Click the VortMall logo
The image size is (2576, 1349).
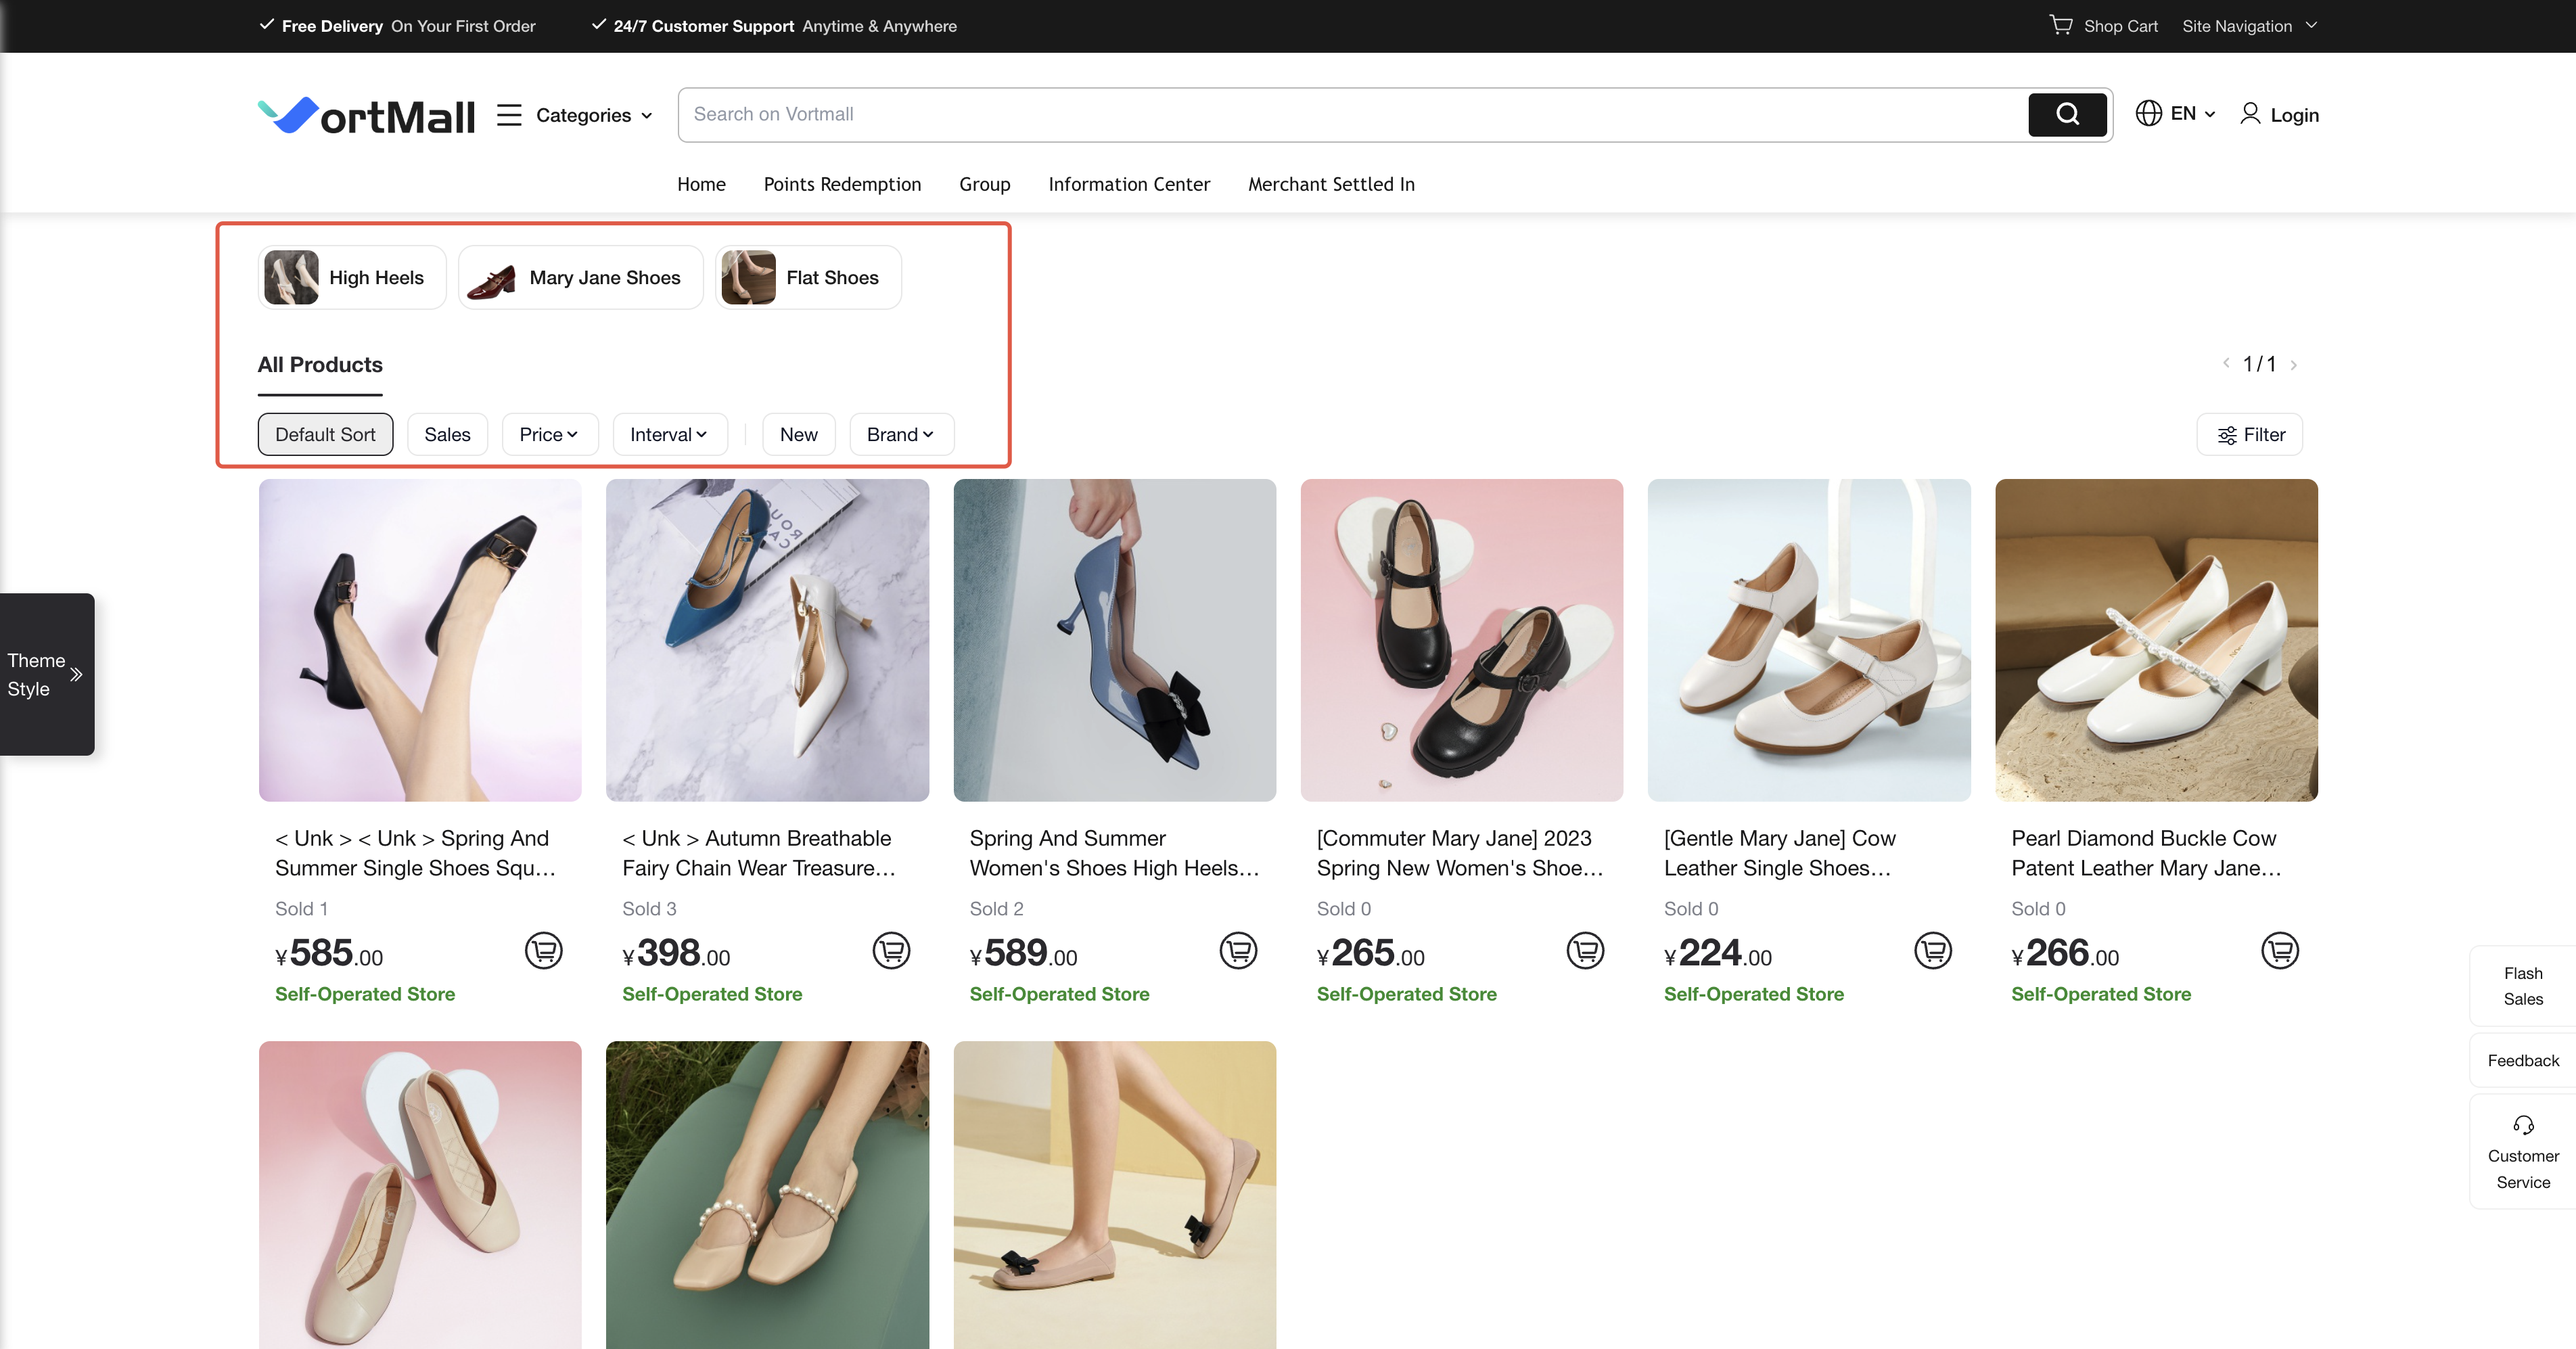pyautogui.click(x=366, y=116)
